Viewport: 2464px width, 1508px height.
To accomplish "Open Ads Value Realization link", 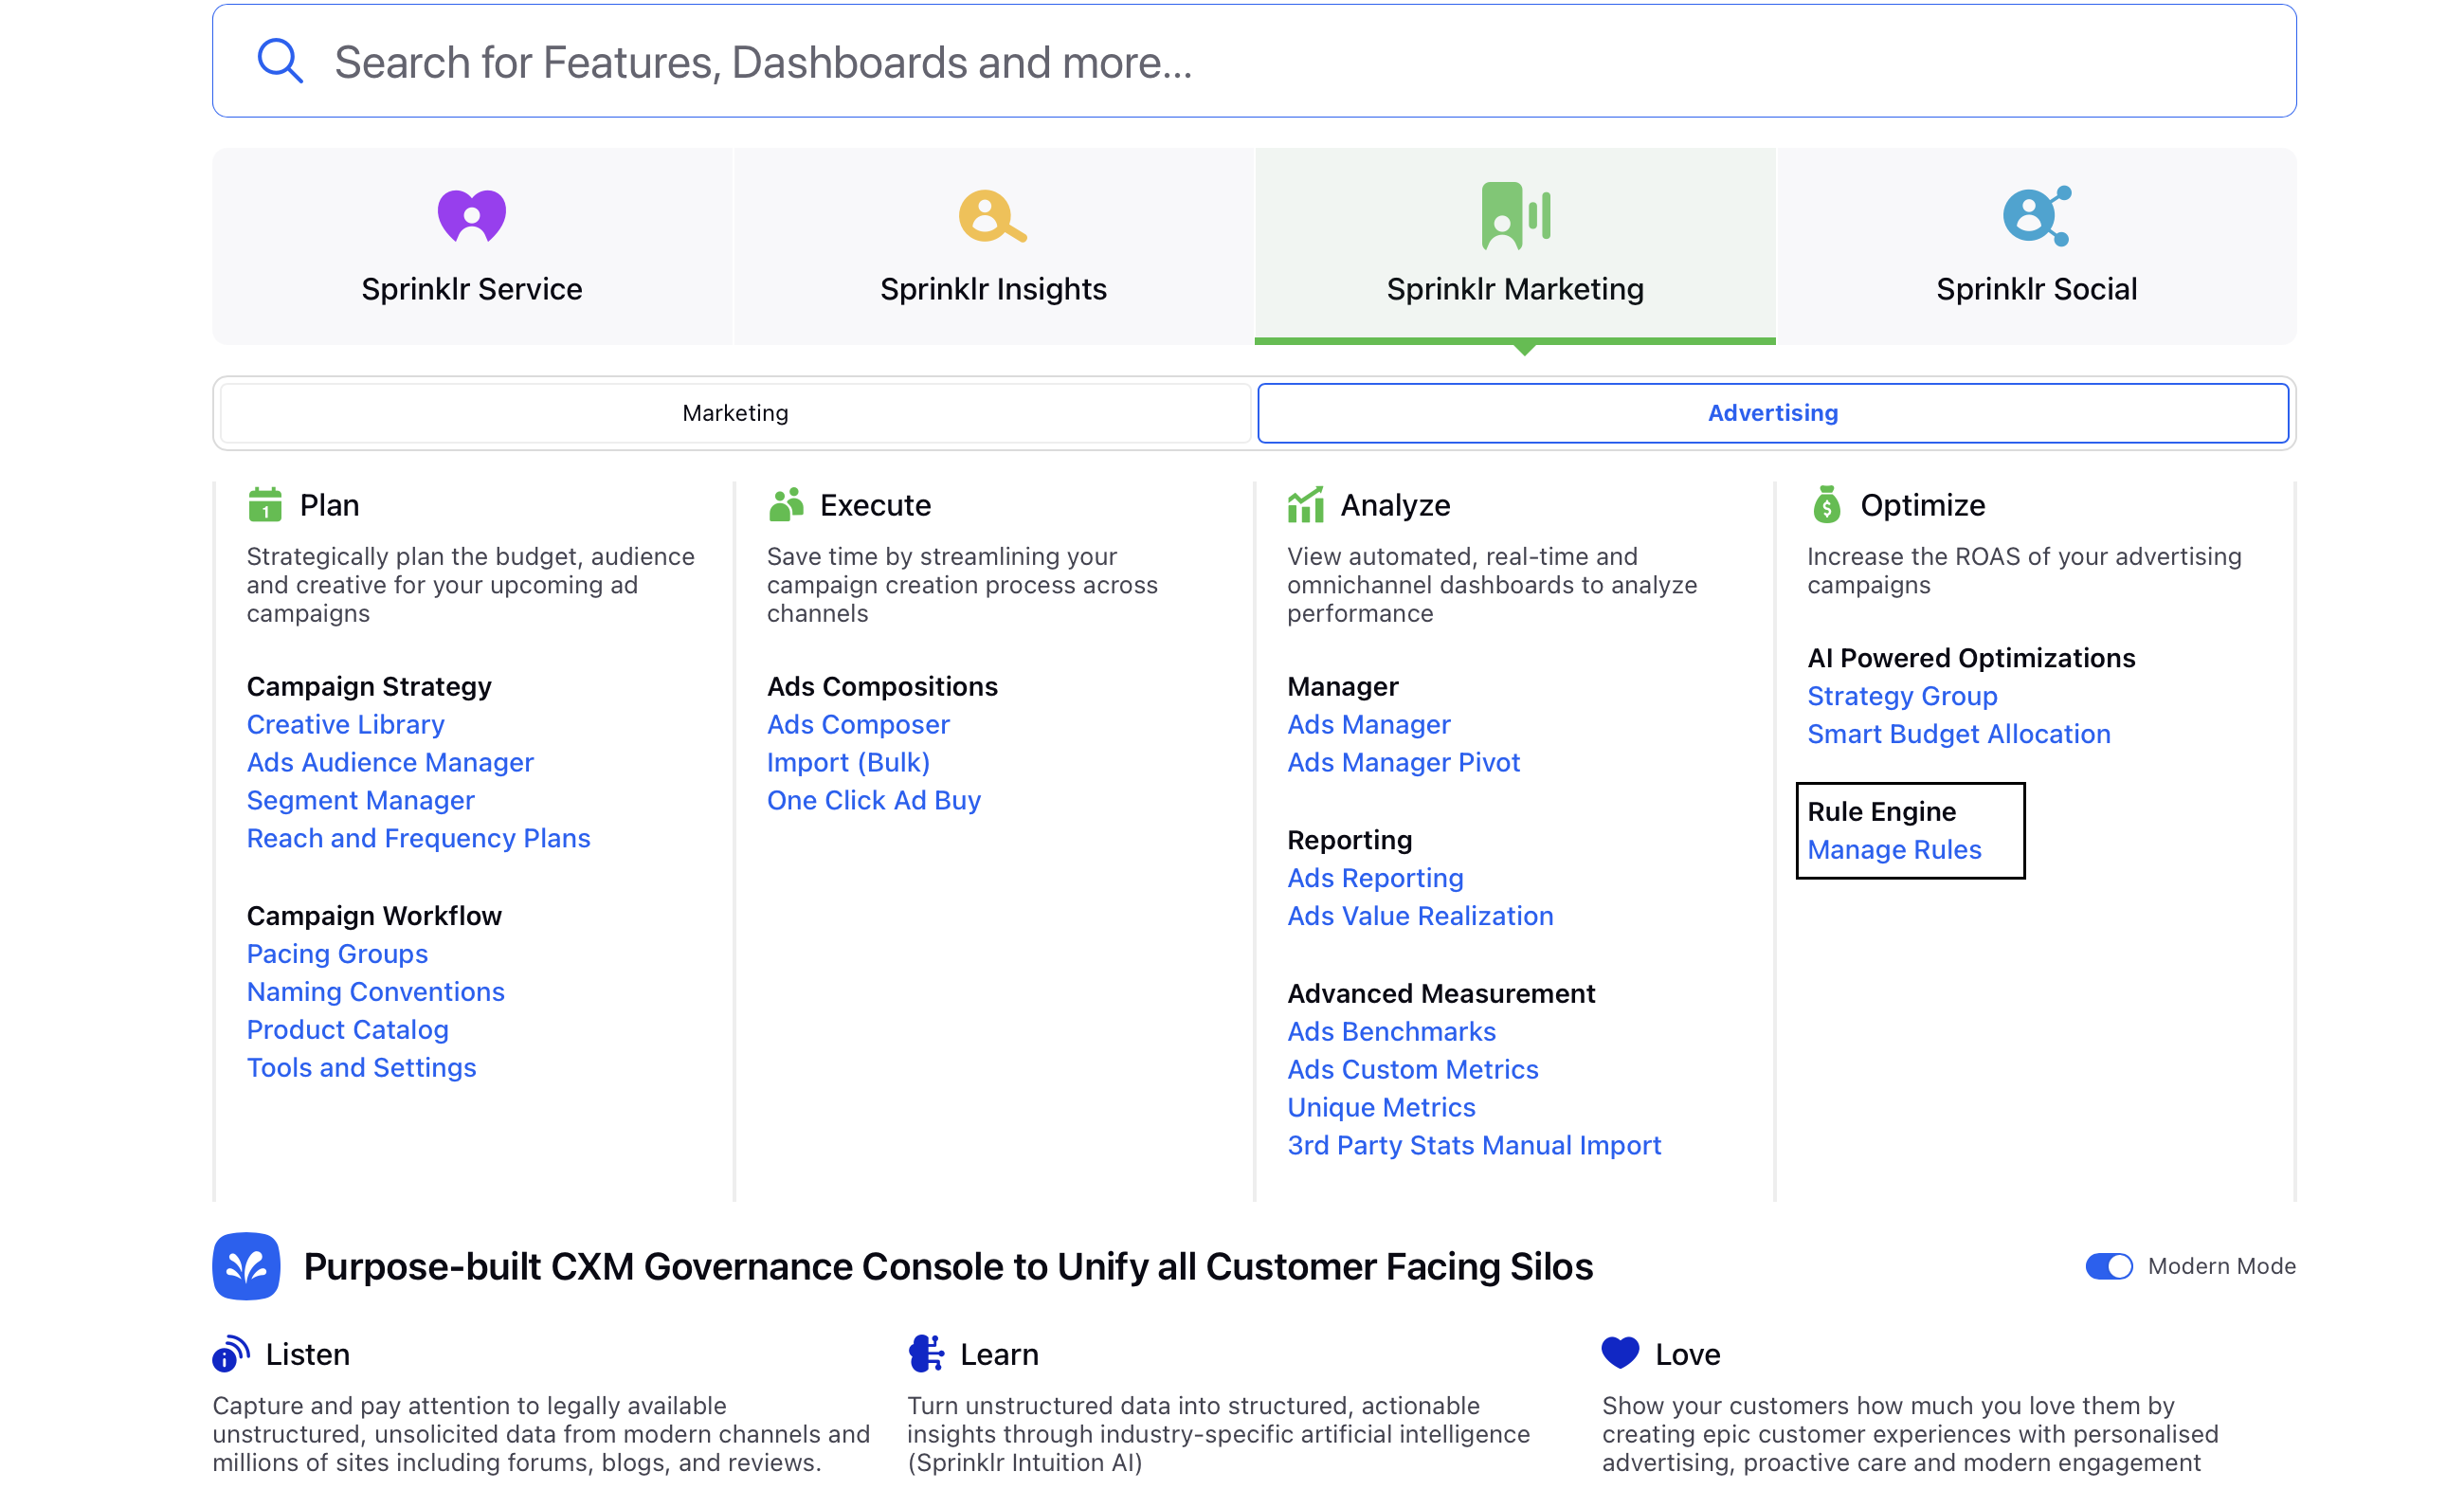I will 1420,916.
